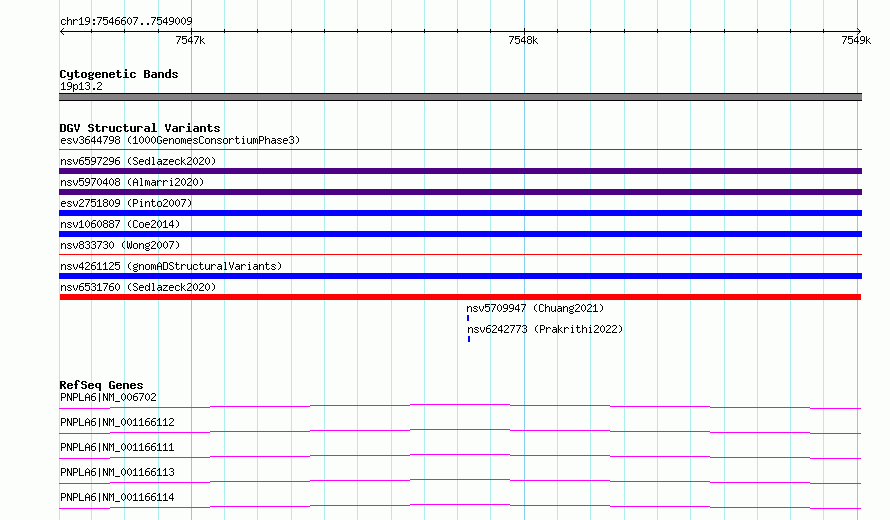
Task: Select the RefSeq Genes track title
Action: pyautogui.click(x=101, y=385)
